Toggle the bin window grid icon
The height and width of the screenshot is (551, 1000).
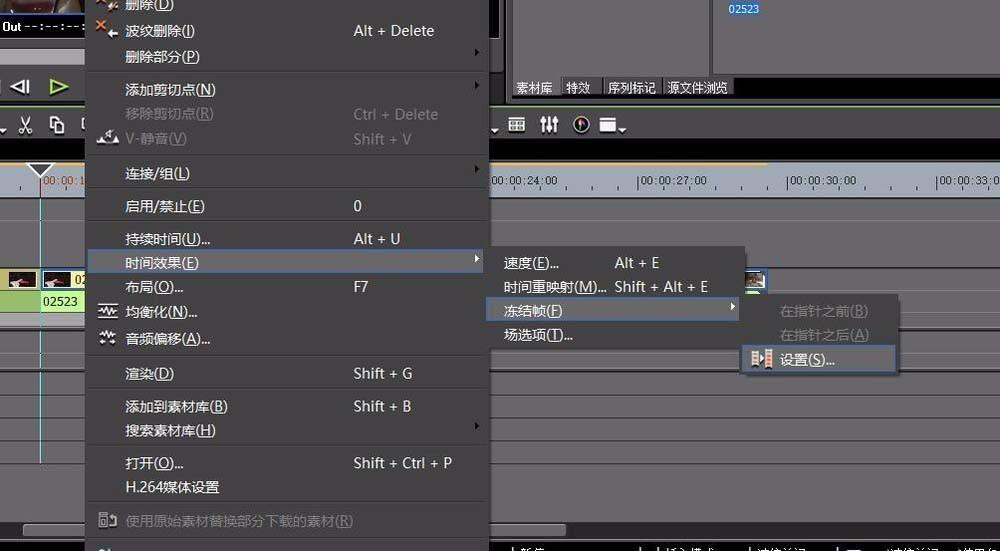(517, 124)
